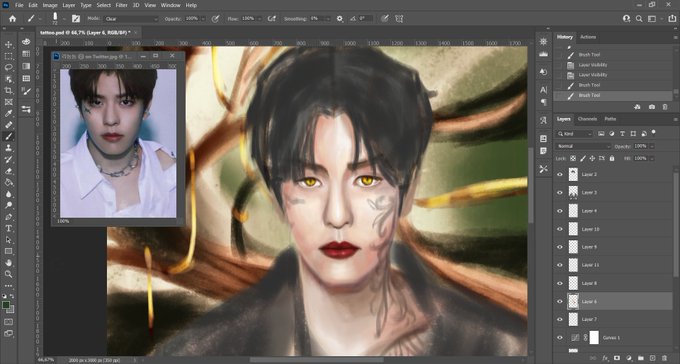Hide Layer 8 visibility eye
Image resolution: width=680 pixels, height=364 pixels.
click(x=560, y=283)
